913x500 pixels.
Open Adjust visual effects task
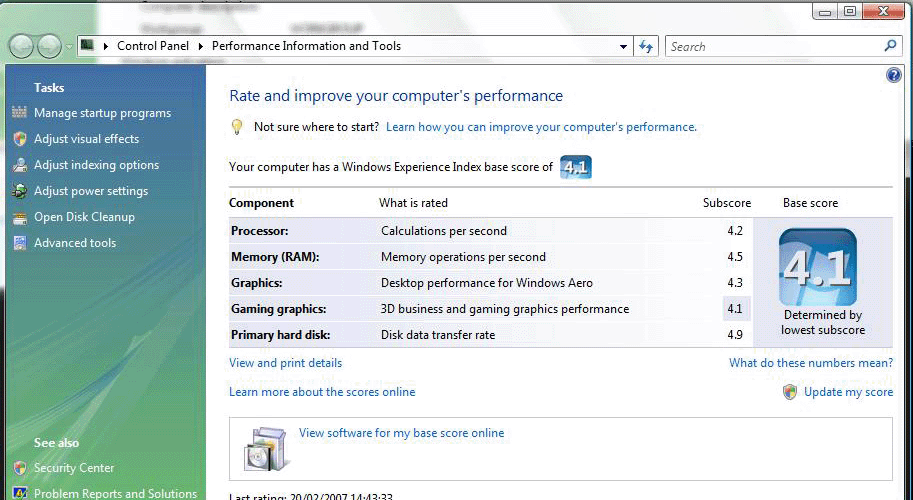(x=86, y=139)
